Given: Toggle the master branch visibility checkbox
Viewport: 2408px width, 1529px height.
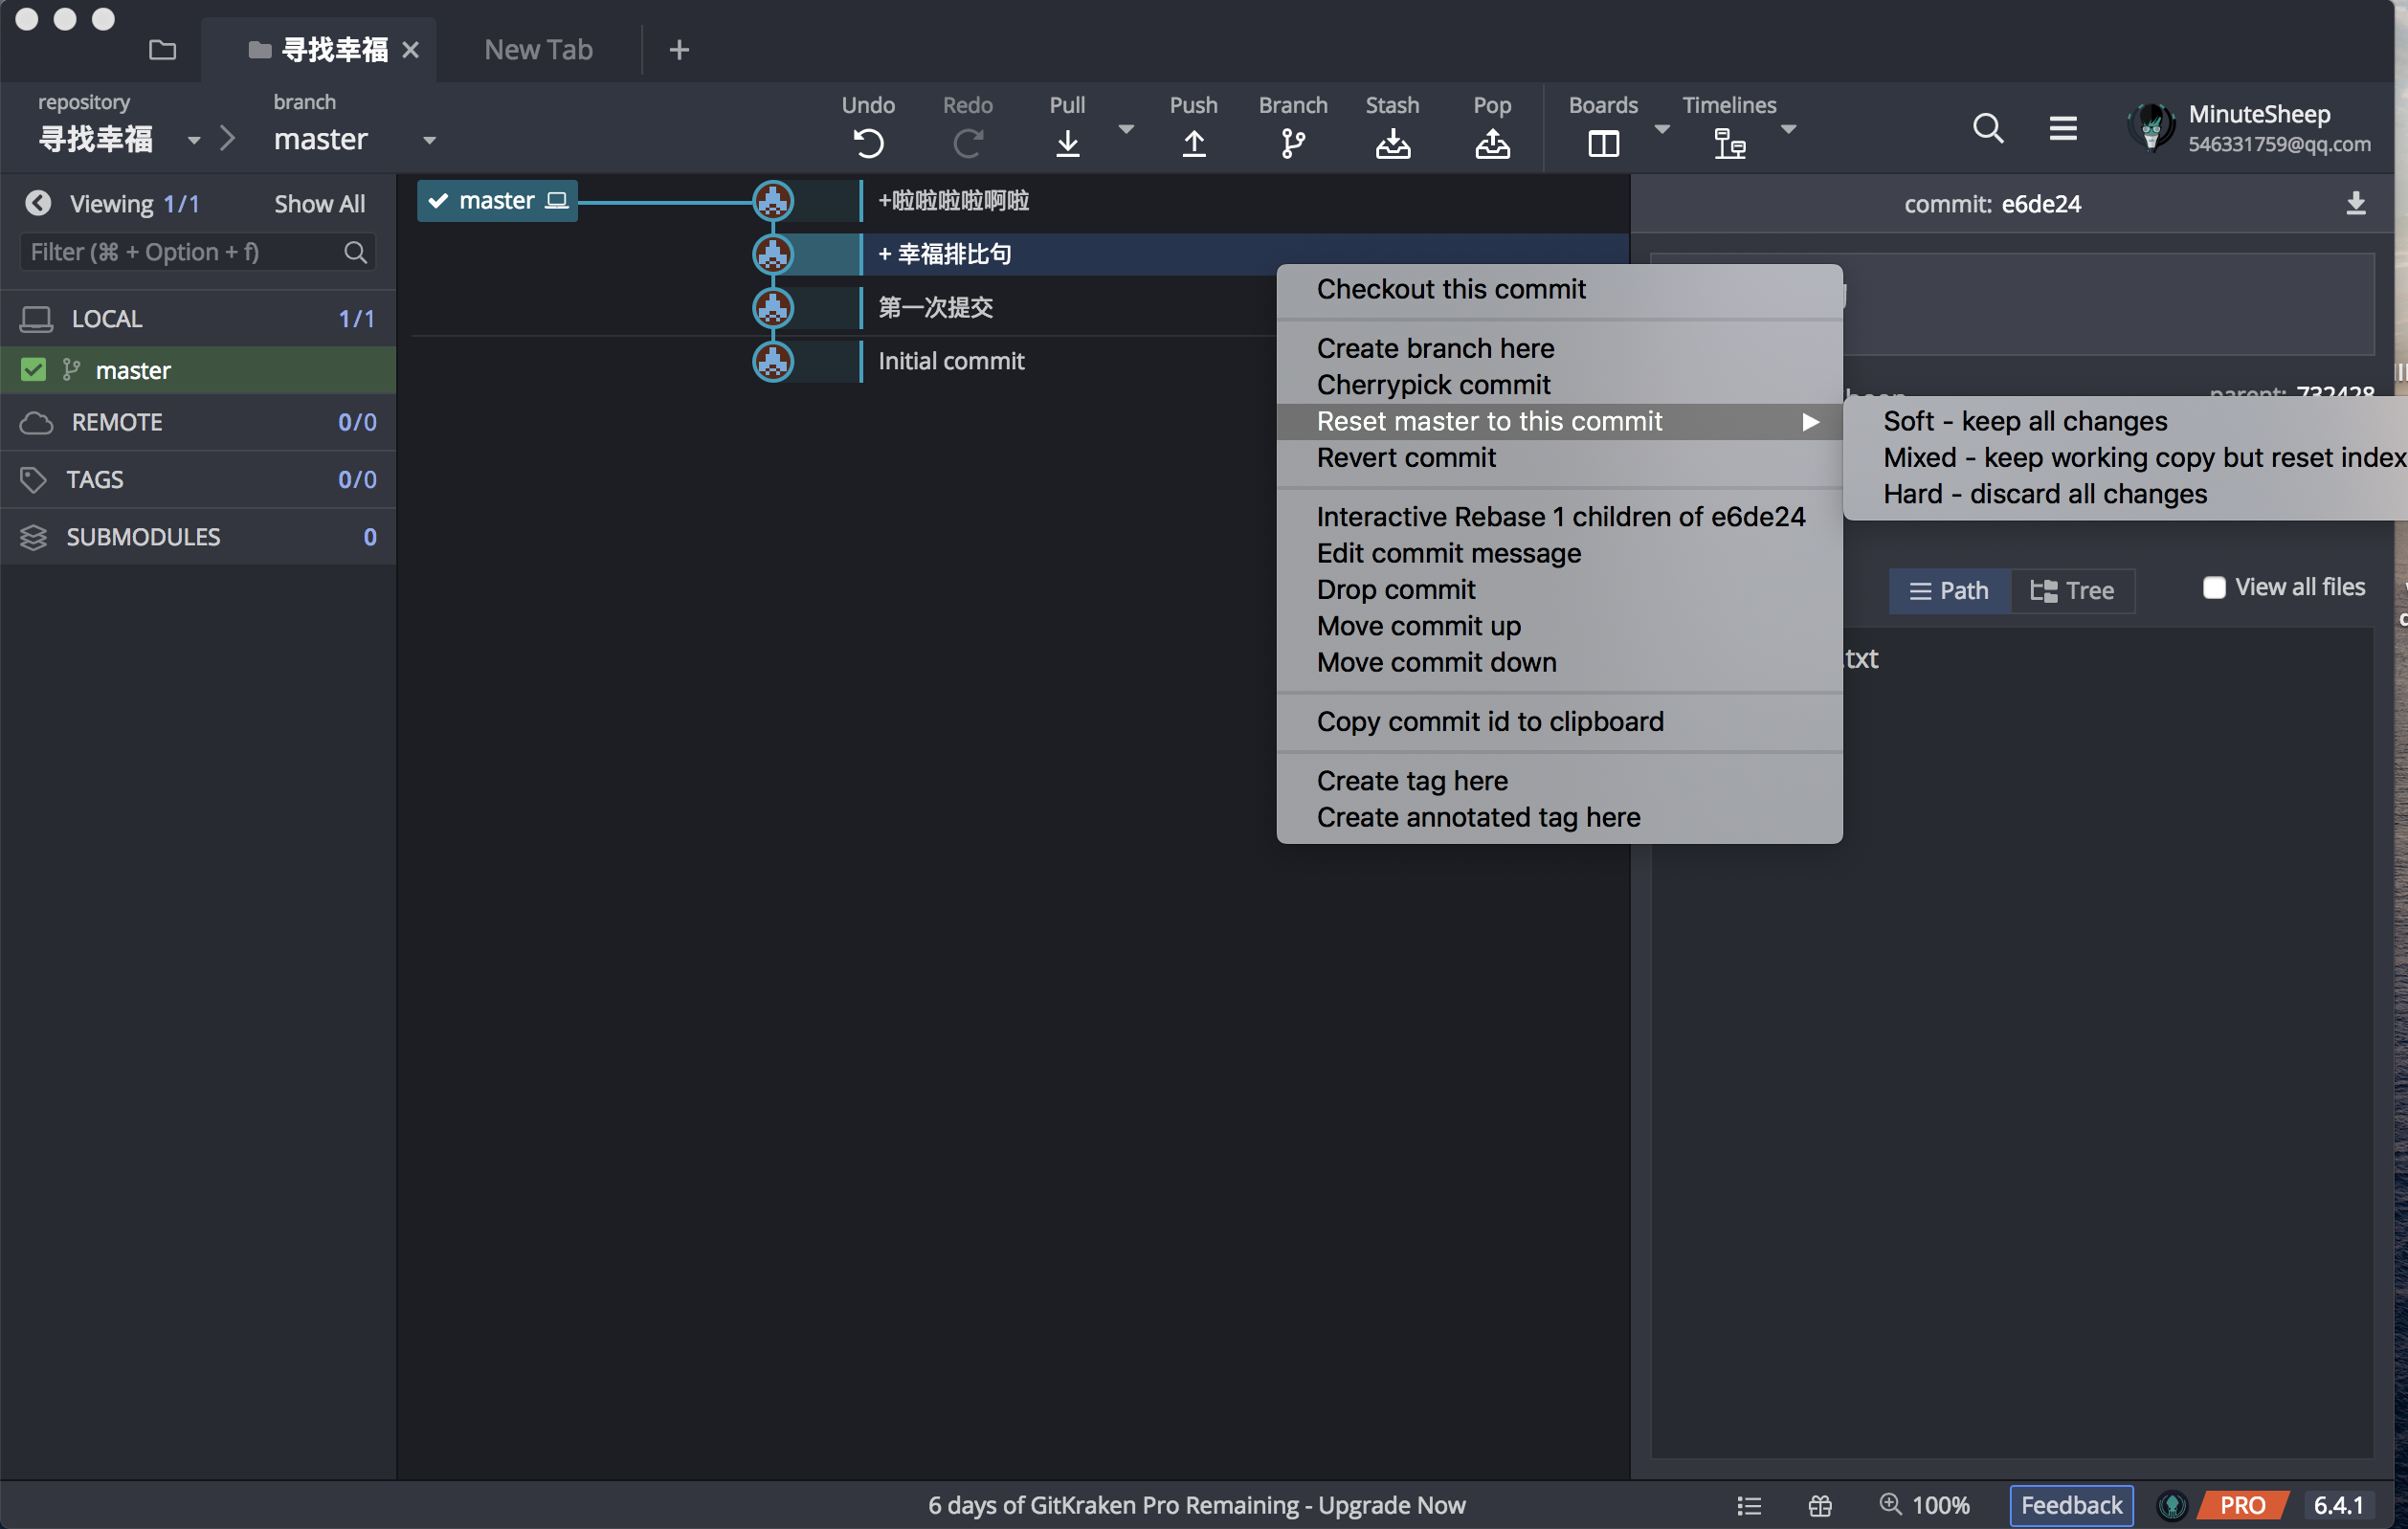Looking at the screenshot, I should (x=33, y=370).
